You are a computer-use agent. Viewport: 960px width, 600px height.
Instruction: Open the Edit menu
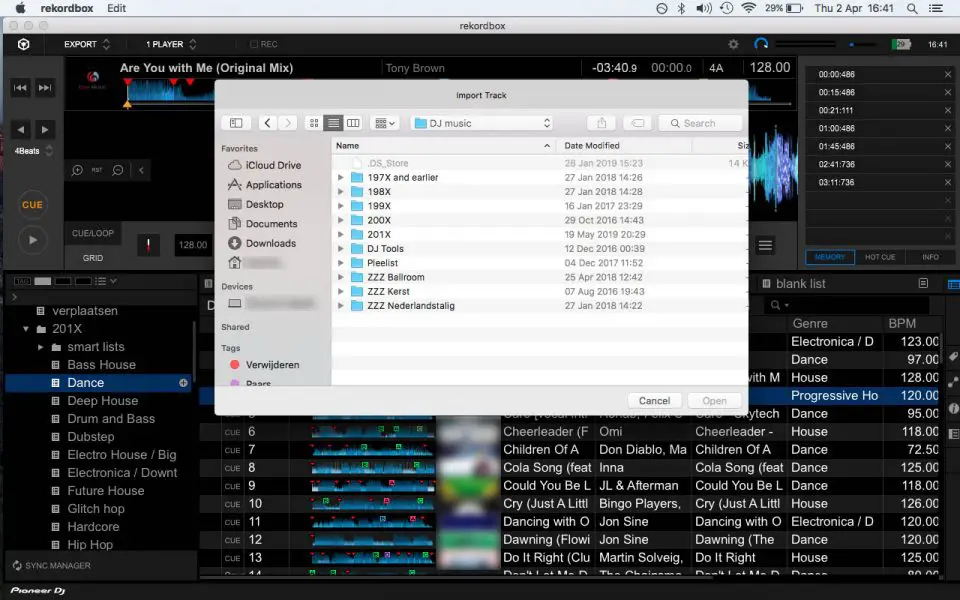point(116,8)
